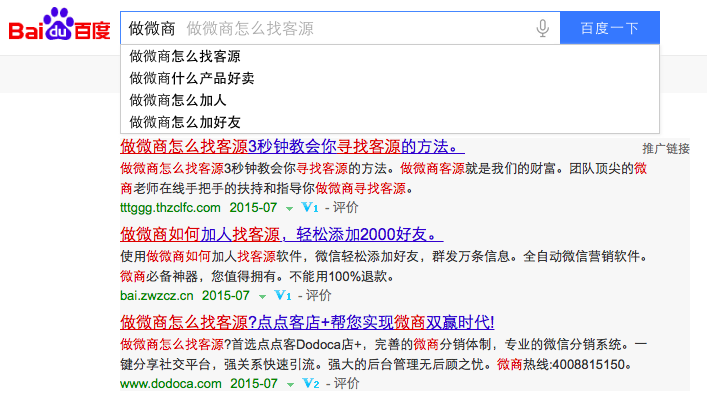Choose suggestion 做微商怎么加好友

[x=185, y=122]
